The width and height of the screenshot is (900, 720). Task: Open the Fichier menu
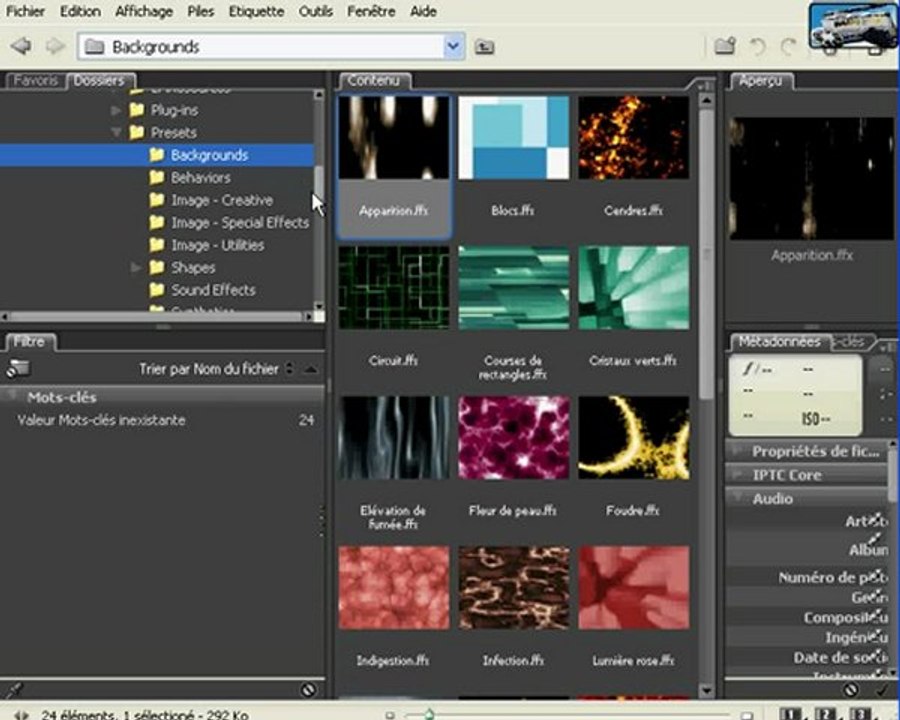(x=25, y=11)
